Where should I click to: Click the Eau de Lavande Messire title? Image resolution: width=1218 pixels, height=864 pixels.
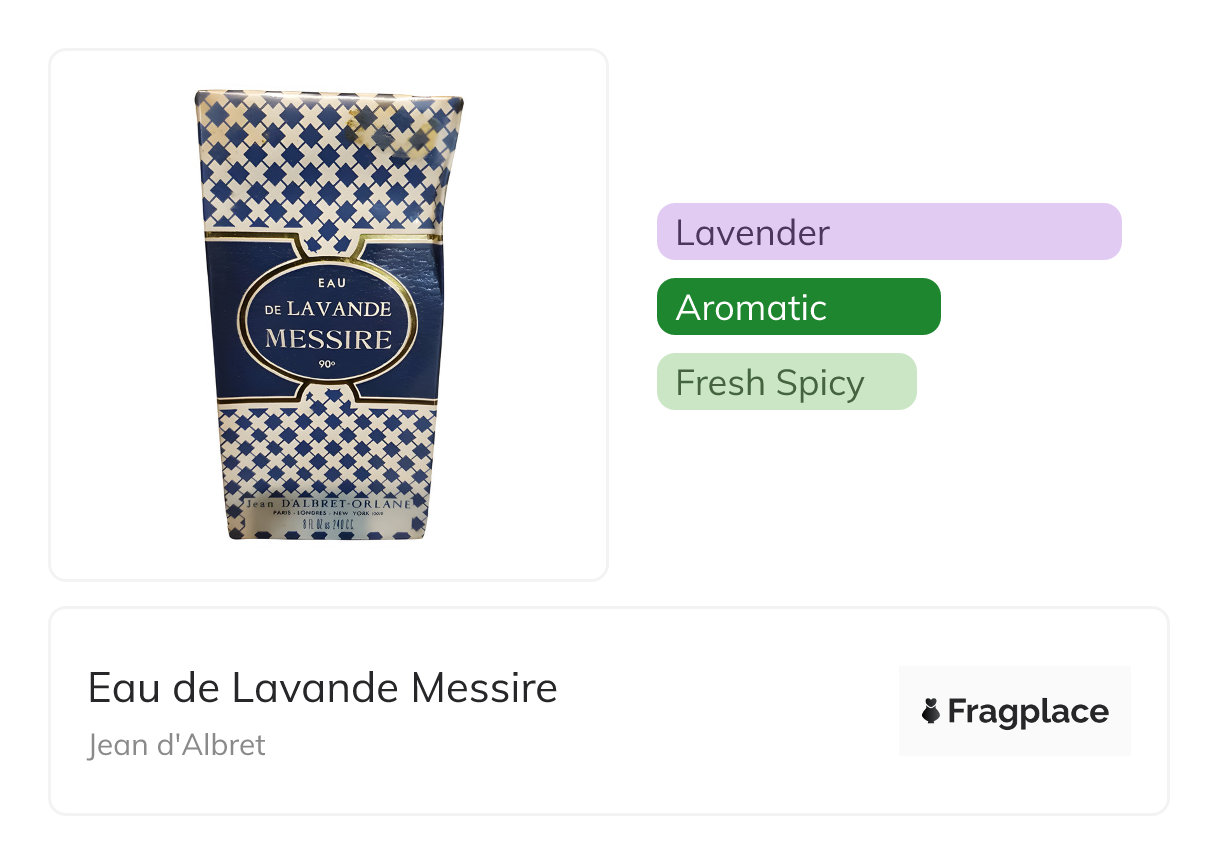322,688
